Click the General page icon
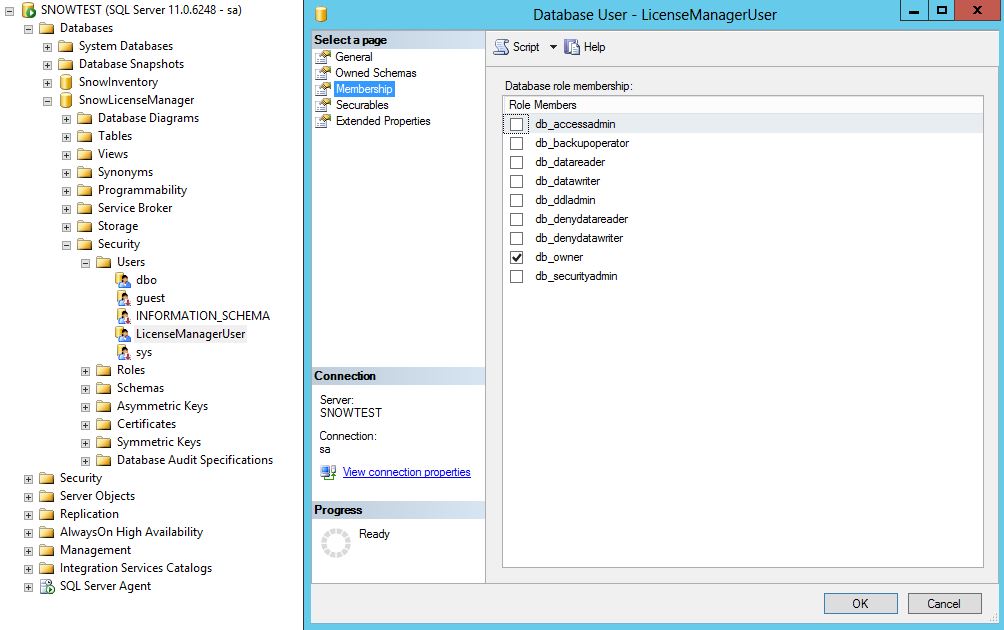1004x630 pixels. point(323,57)
